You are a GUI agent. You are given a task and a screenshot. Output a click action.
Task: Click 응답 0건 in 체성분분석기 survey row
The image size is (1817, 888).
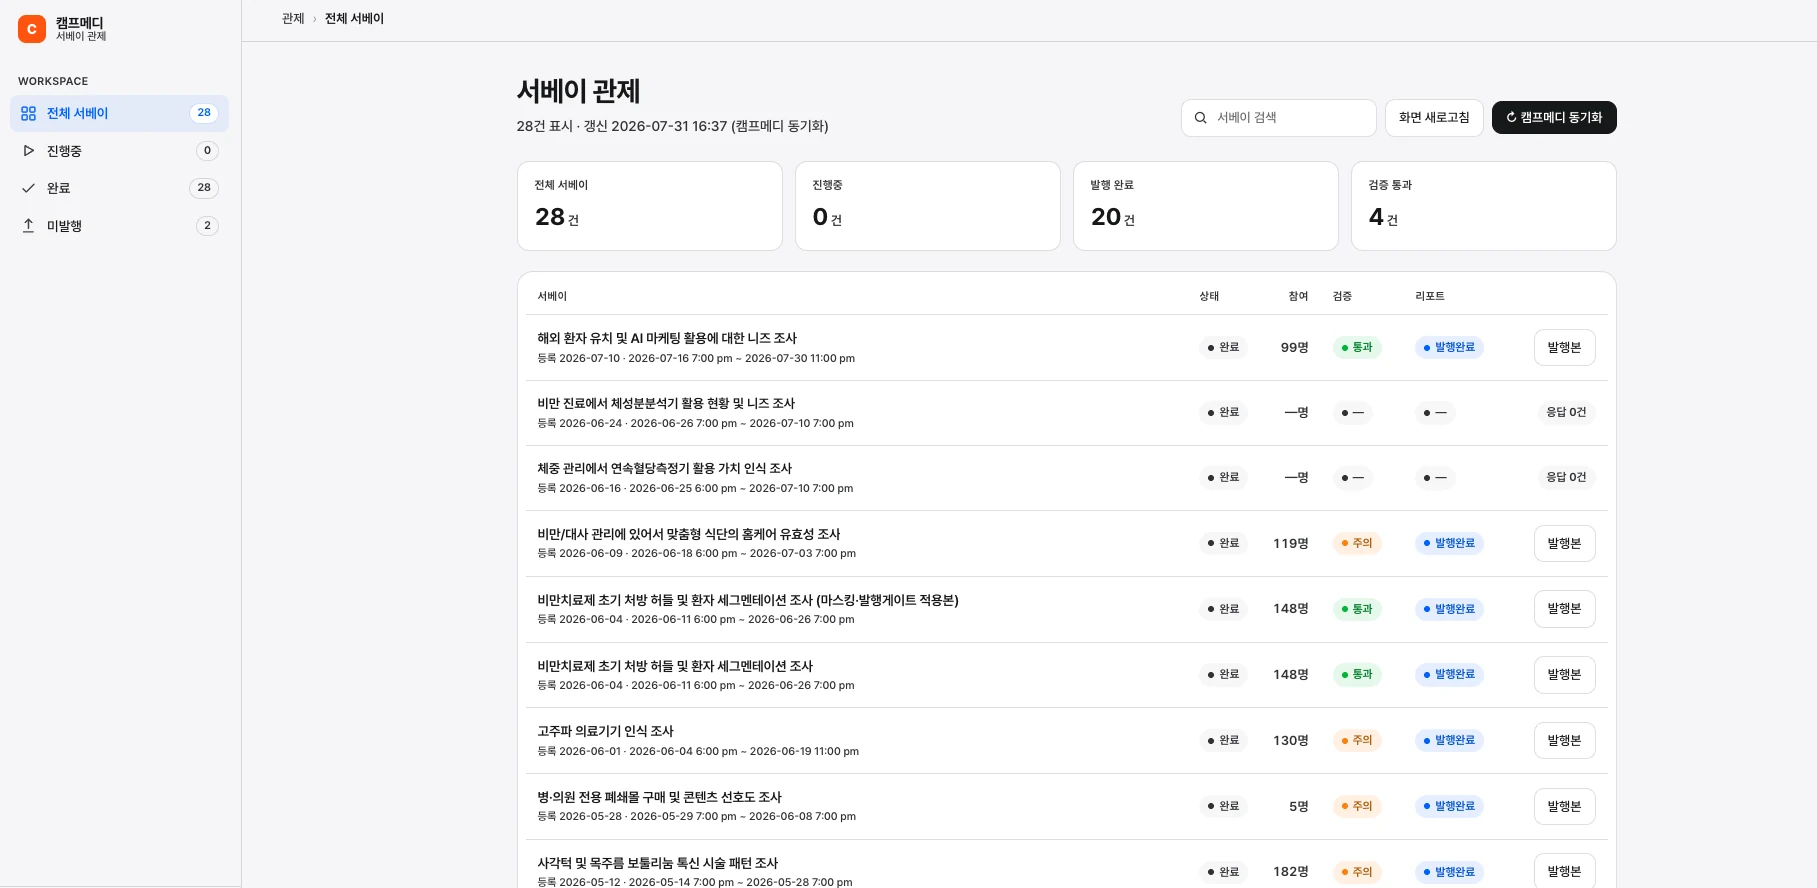tap(1566, 413)
